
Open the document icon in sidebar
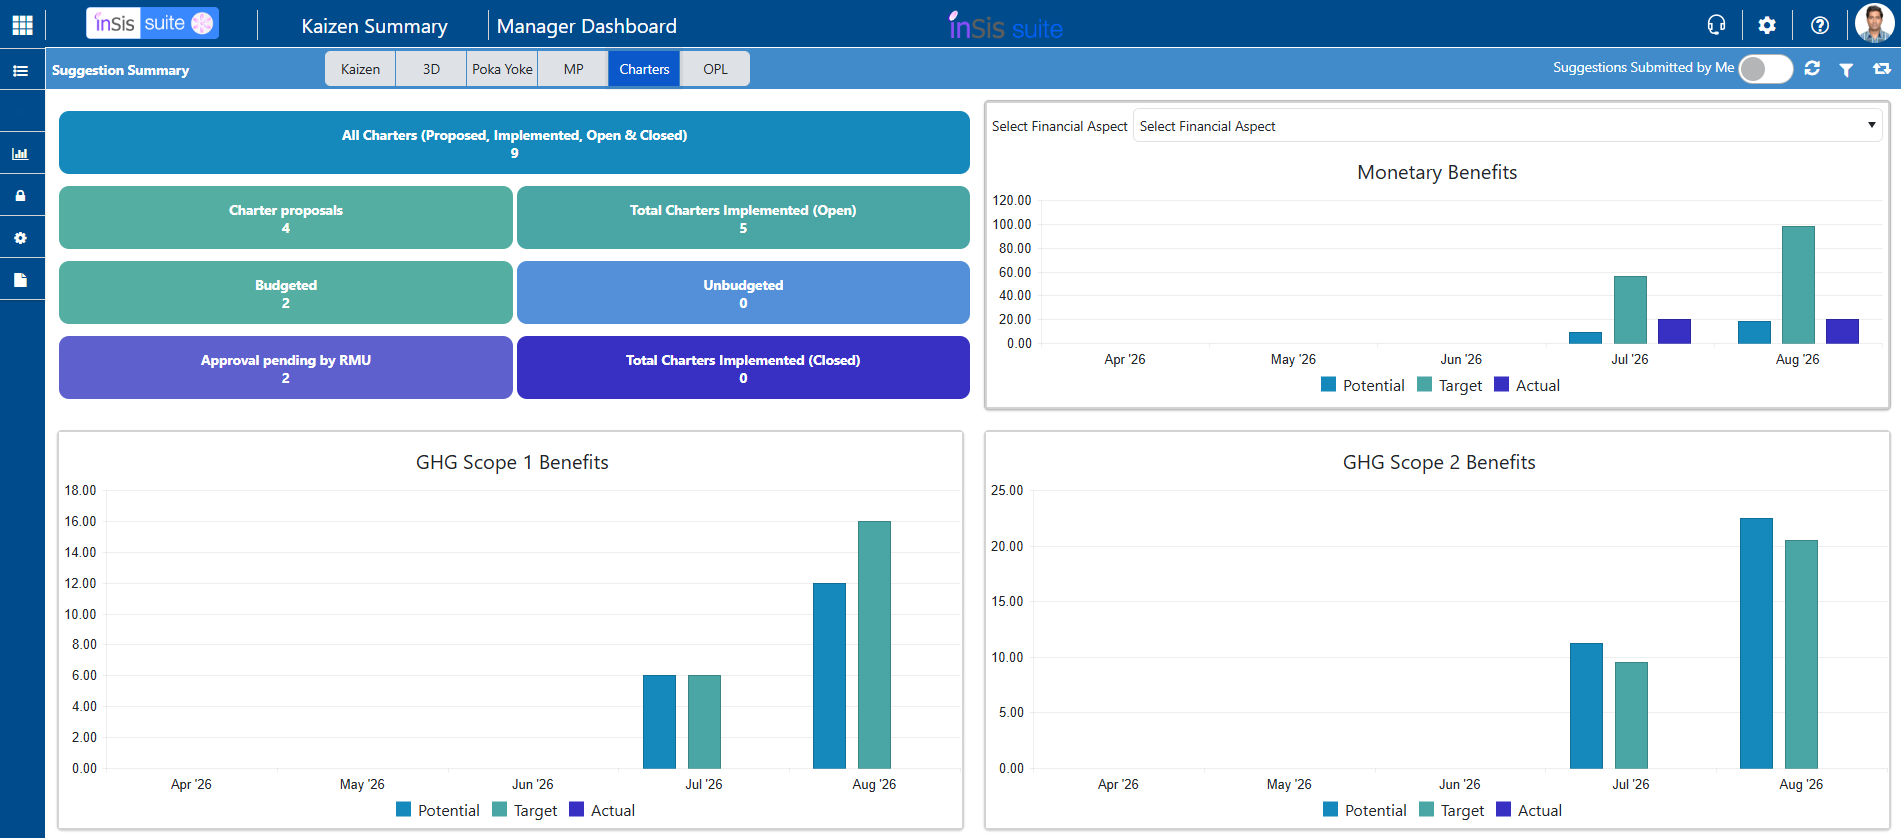(x=20, y=280)
